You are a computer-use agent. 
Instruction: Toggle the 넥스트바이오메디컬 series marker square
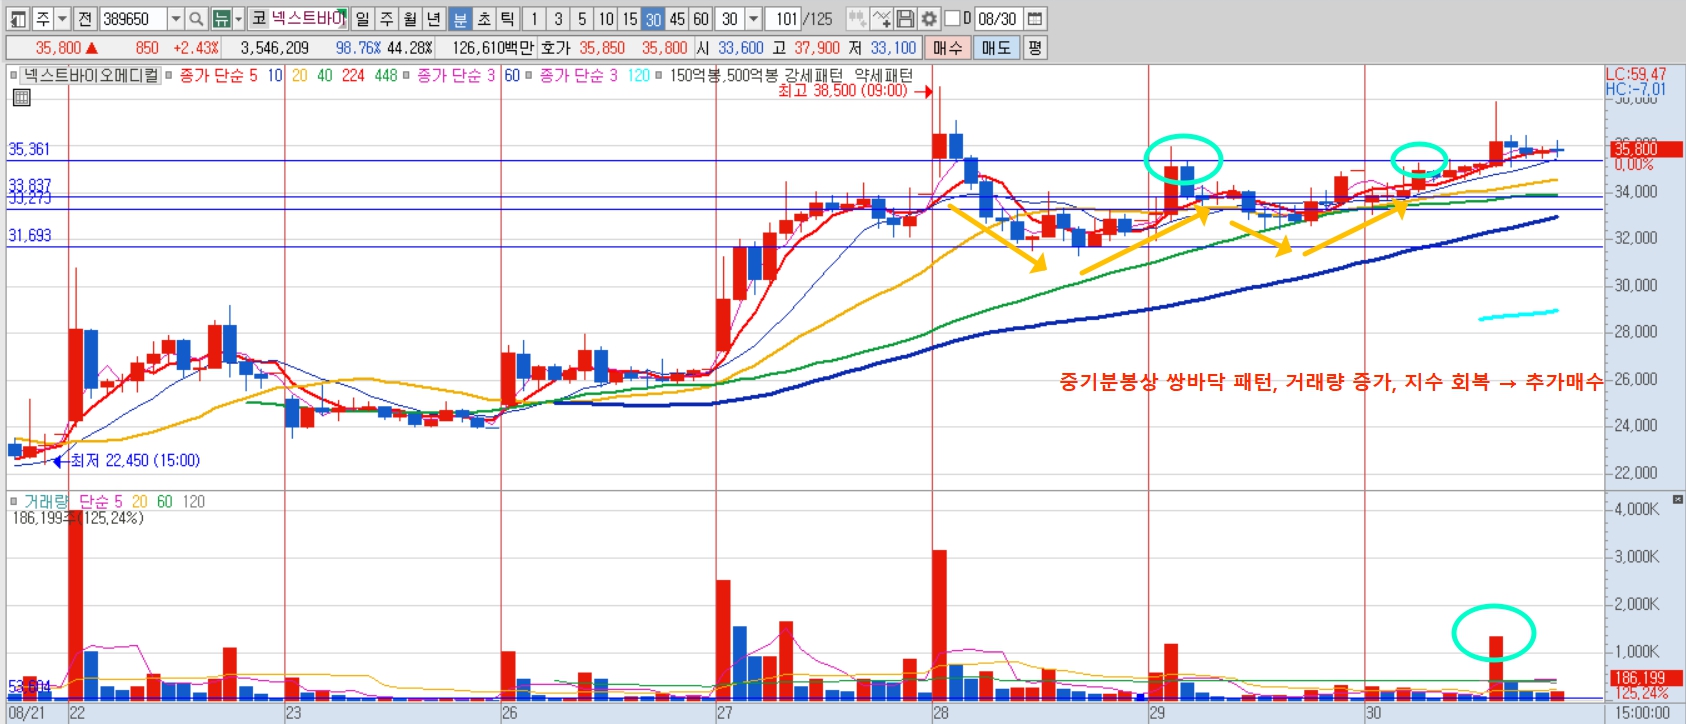pyautogui.click(x=13, y=75)
